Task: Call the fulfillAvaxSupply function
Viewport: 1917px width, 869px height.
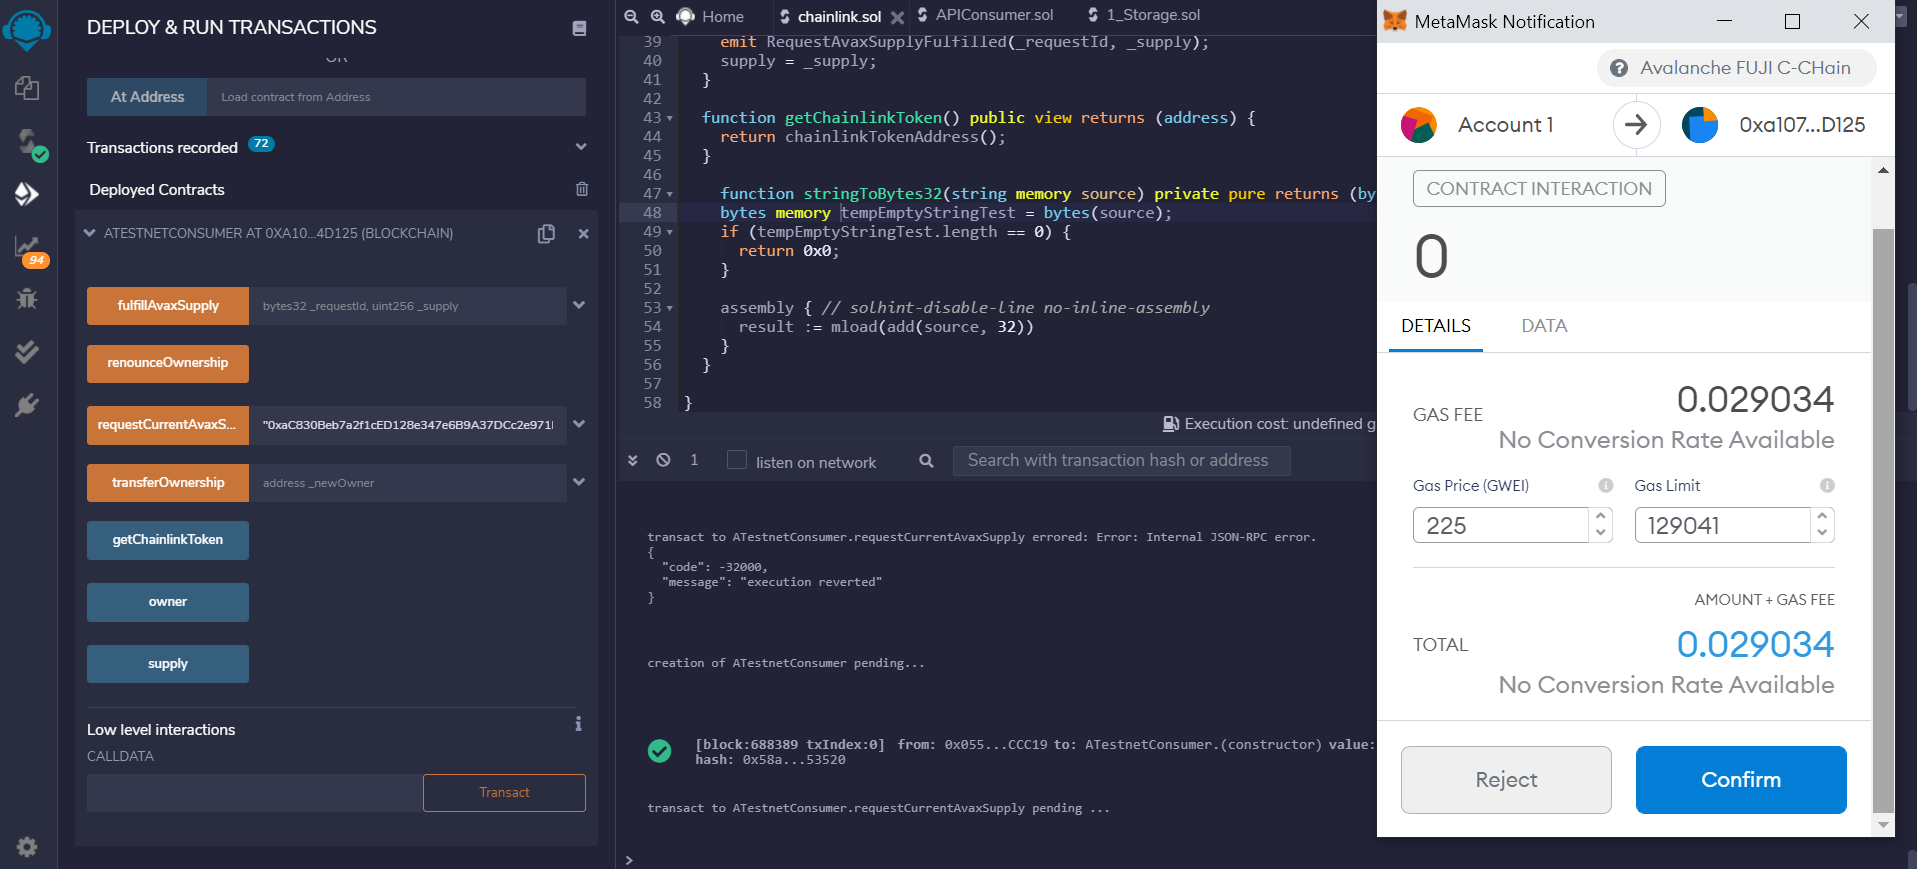Action: (168, 306)
